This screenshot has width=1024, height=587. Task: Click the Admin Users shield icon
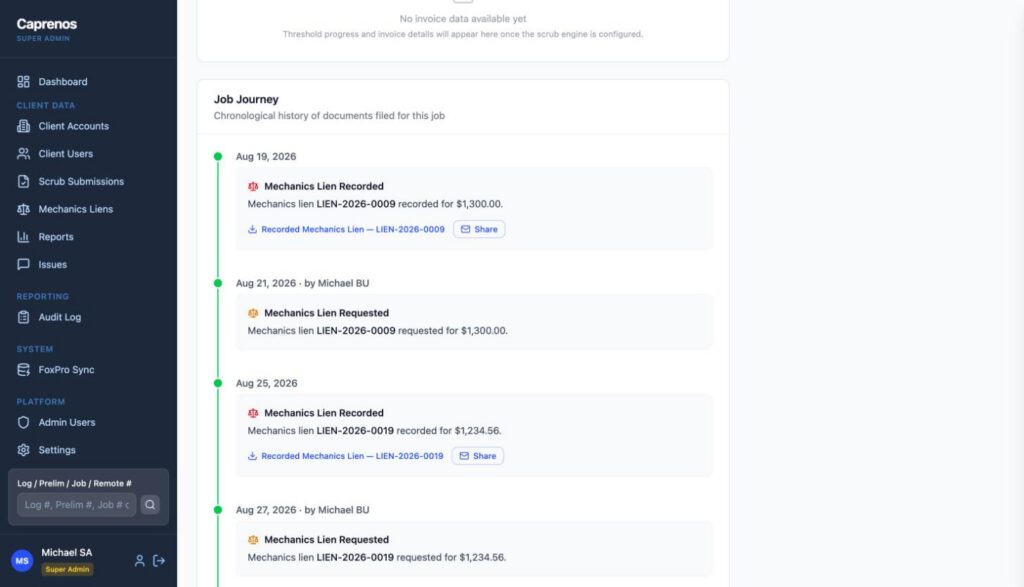pyautogui.click(x=24, y=422)
